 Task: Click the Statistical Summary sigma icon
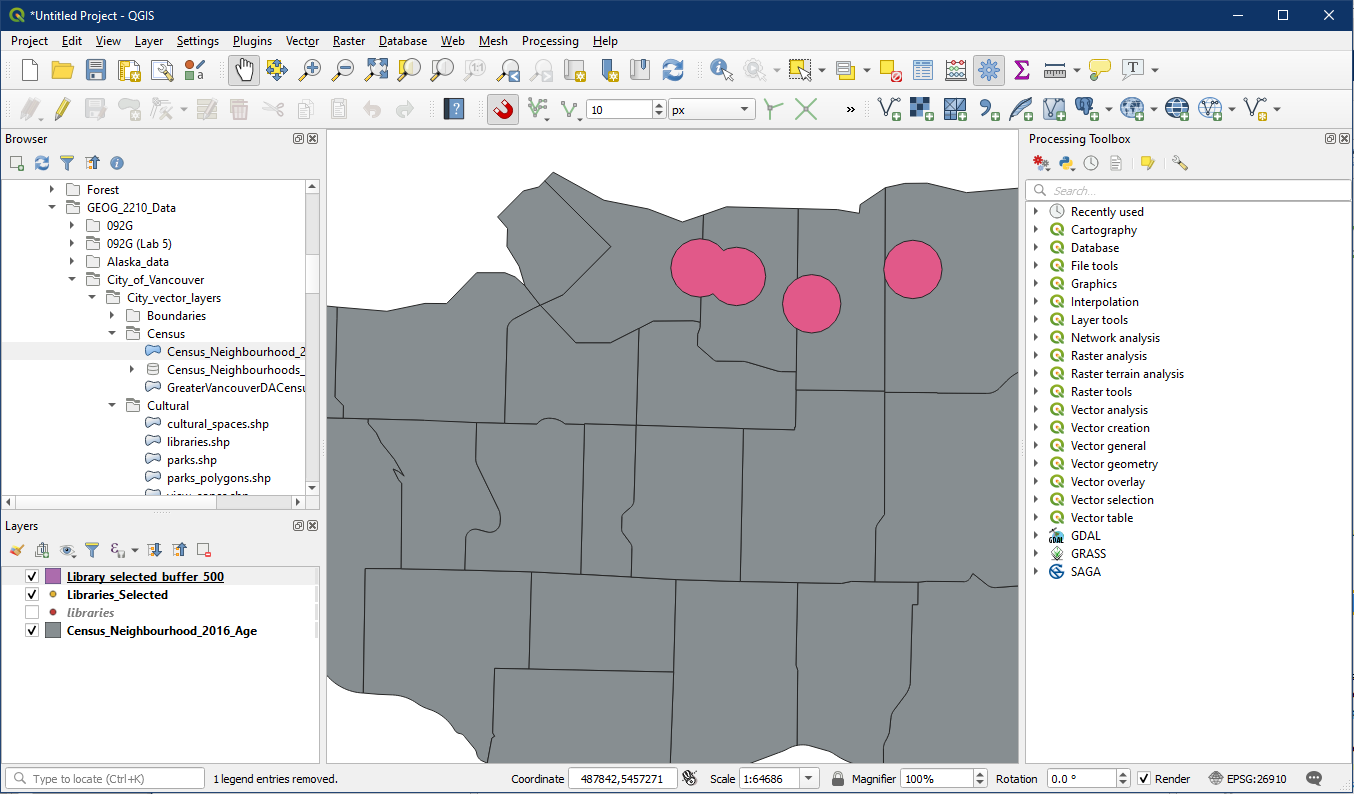coord(1021,70)
